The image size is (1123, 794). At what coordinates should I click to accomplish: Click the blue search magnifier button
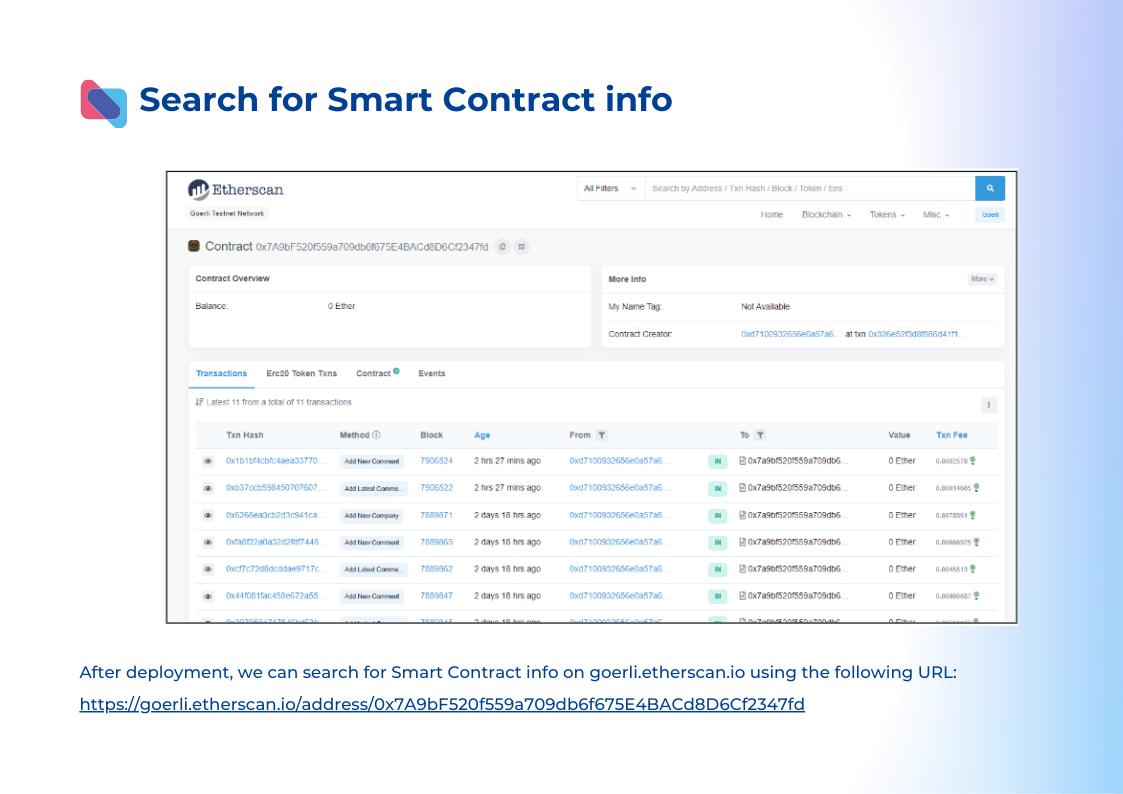point(989,188)
